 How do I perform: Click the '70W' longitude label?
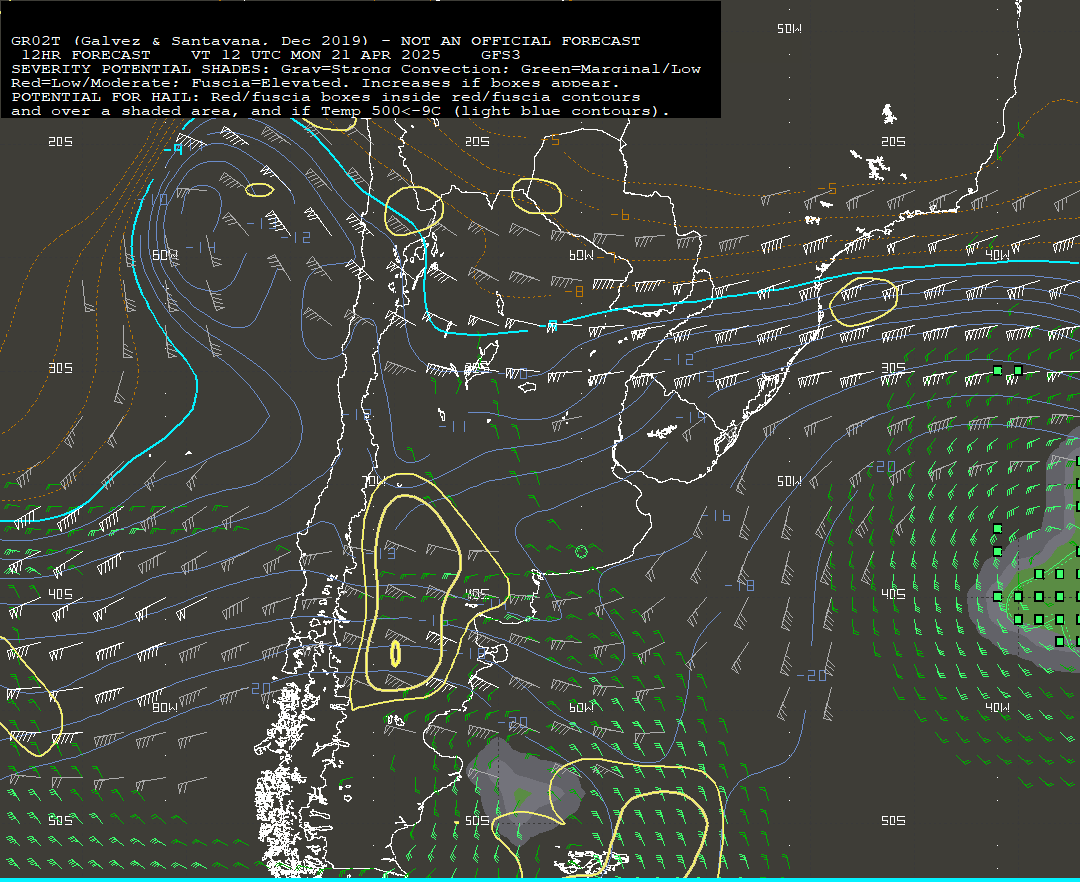click(x=373, y=480)
